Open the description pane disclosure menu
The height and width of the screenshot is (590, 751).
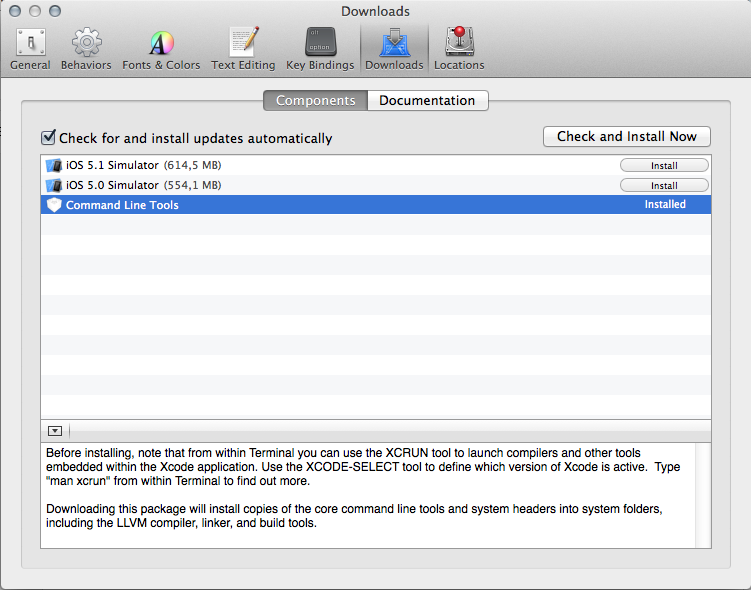(x=55, y=431)
